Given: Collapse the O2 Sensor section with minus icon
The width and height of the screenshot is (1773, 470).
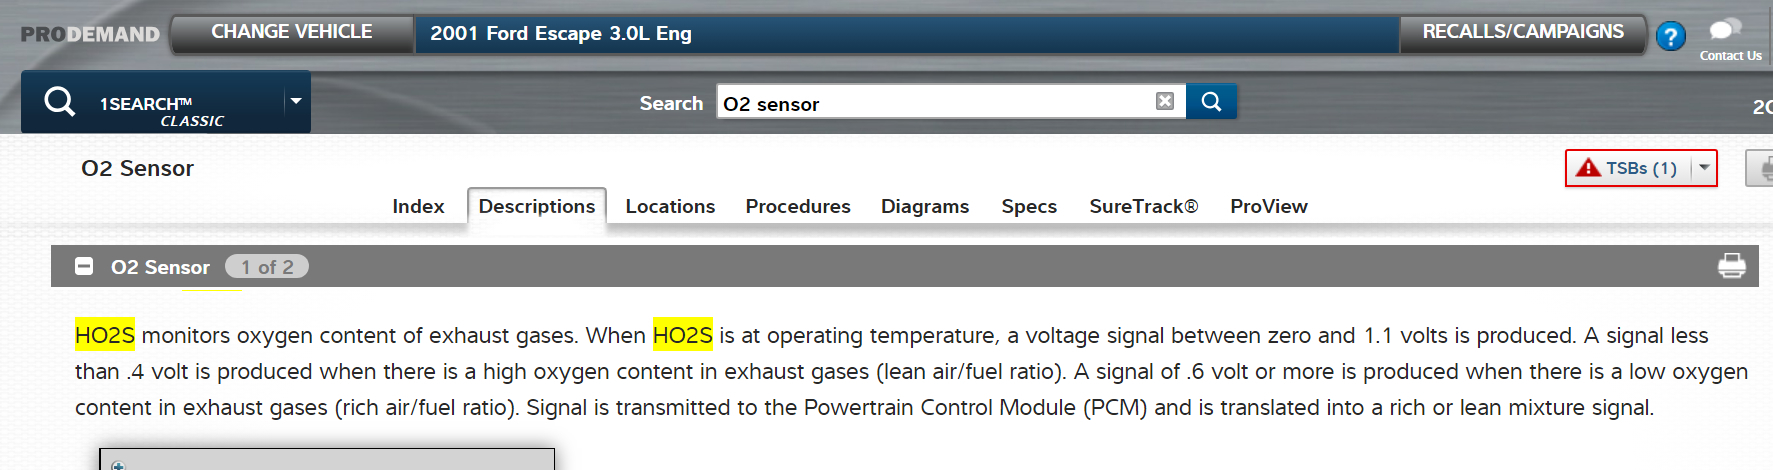Looking at the screenshot, I should coord(84,266).
